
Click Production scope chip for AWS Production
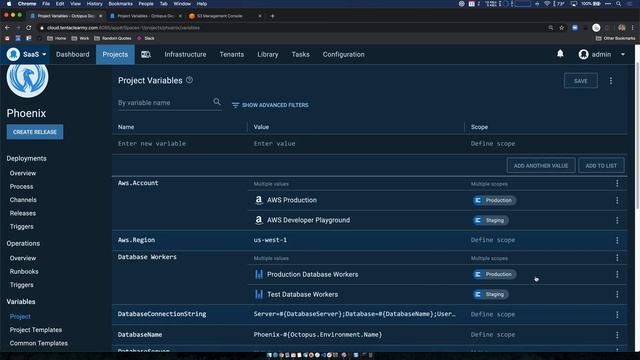(494, 200)
